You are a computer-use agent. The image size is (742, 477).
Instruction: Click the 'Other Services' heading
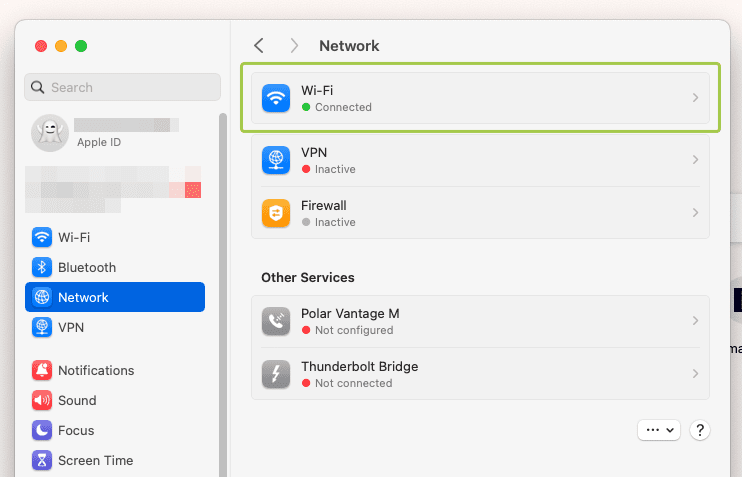(308, 277)
